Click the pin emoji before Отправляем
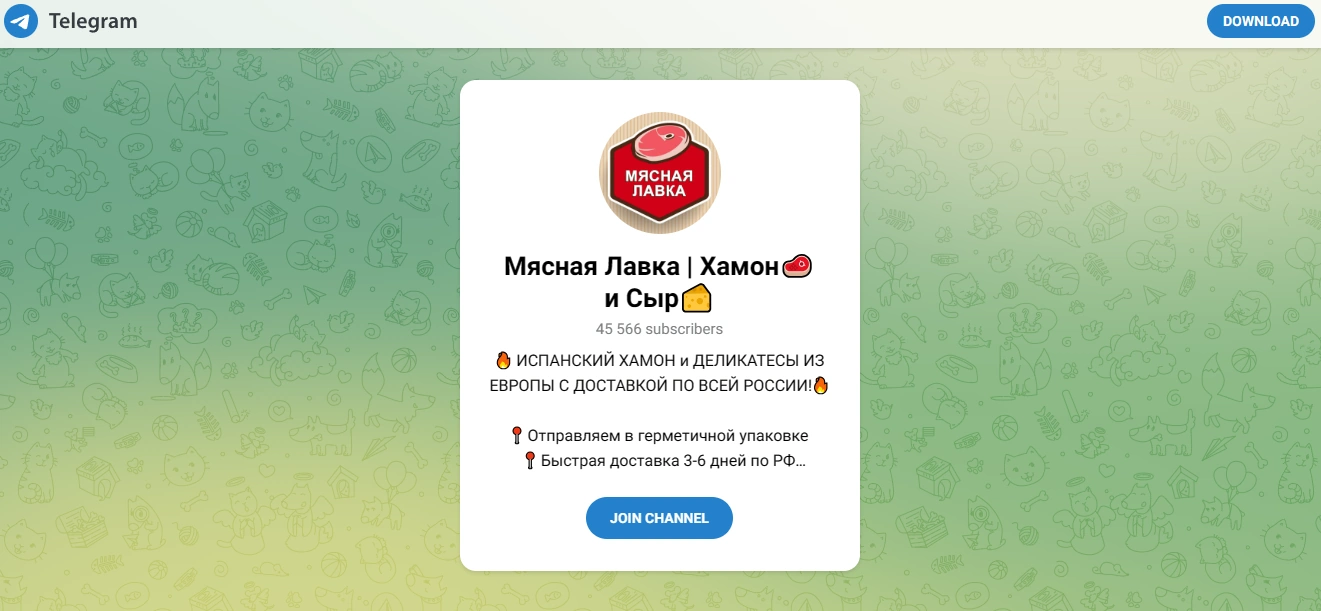Viewport: 1321px width, 611px height. click(517, 435)
